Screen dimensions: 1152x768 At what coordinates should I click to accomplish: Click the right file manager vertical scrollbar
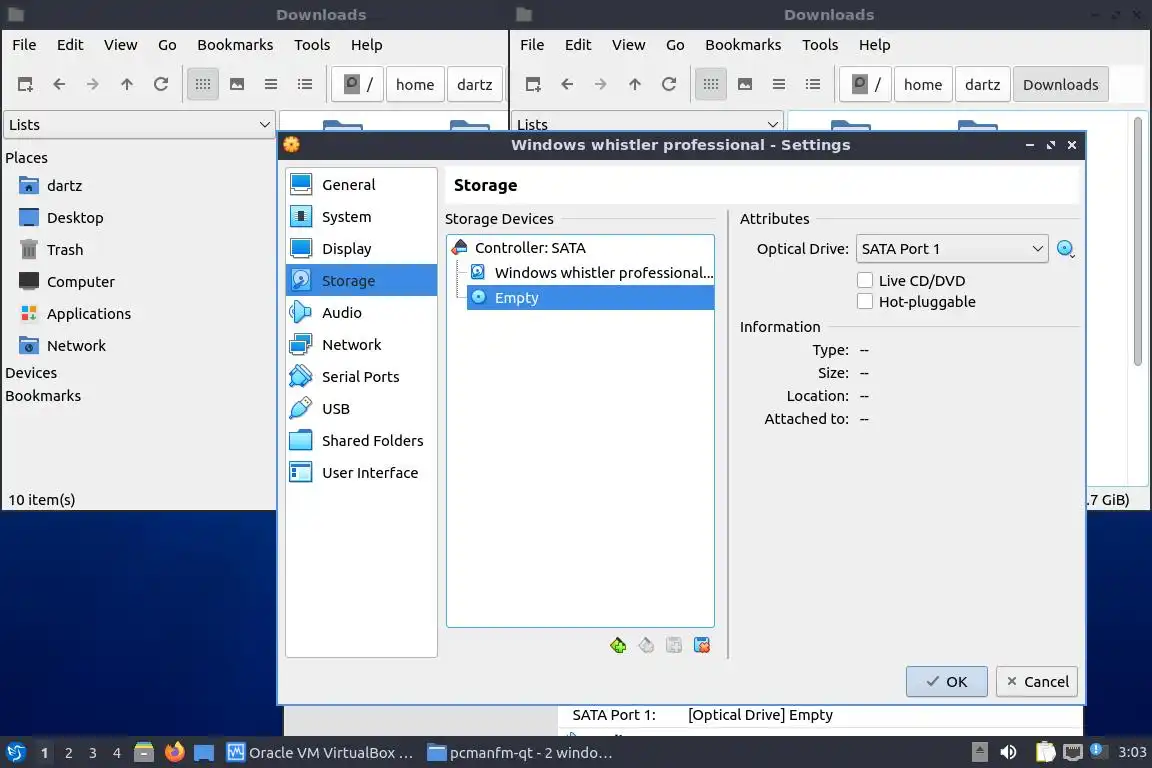[1138, 243]
